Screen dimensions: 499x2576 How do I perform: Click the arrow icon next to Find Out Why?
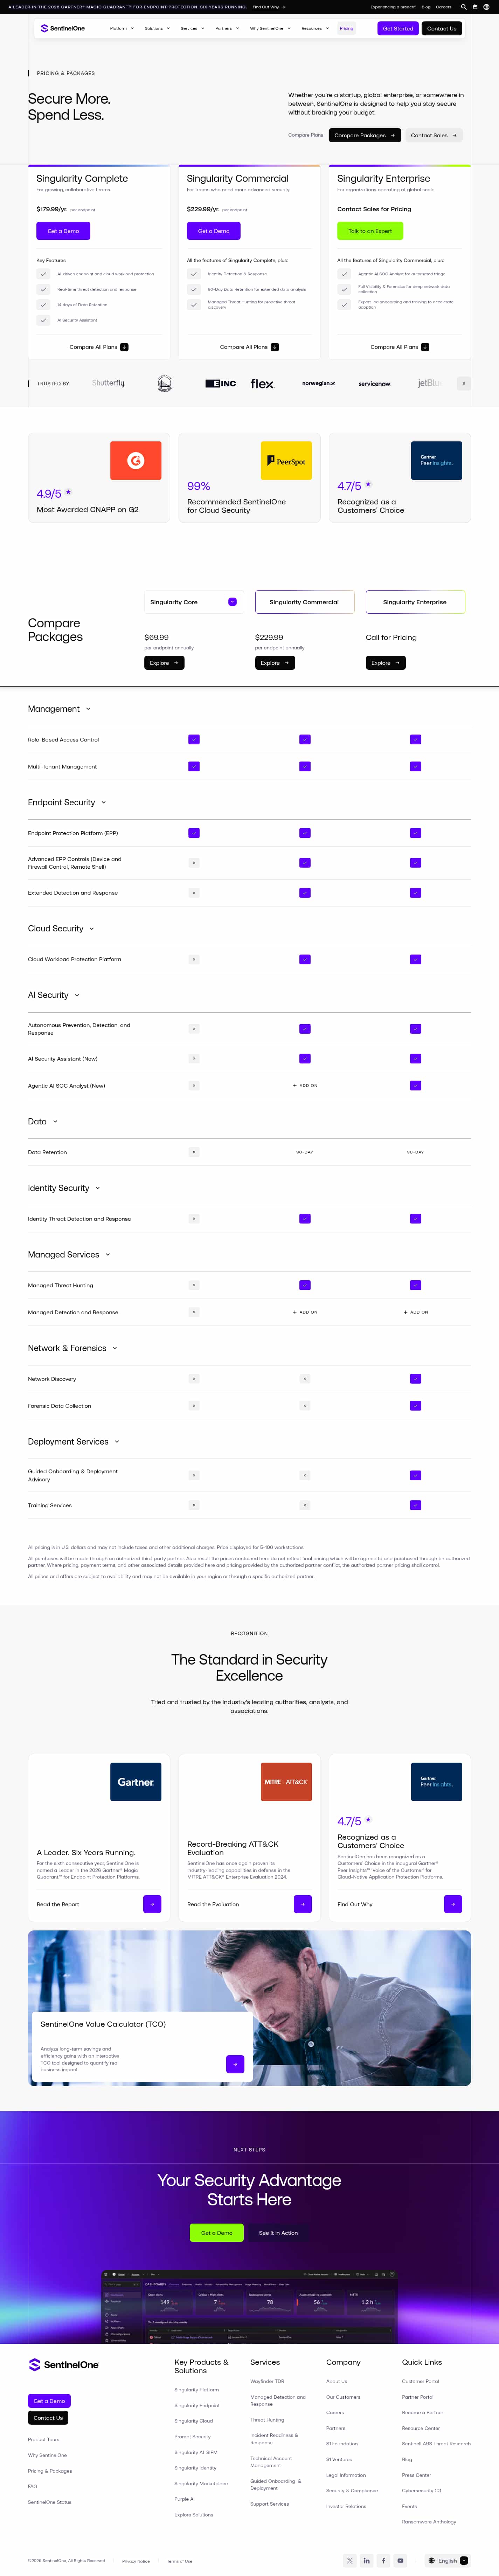click(x=453, y=1904)
